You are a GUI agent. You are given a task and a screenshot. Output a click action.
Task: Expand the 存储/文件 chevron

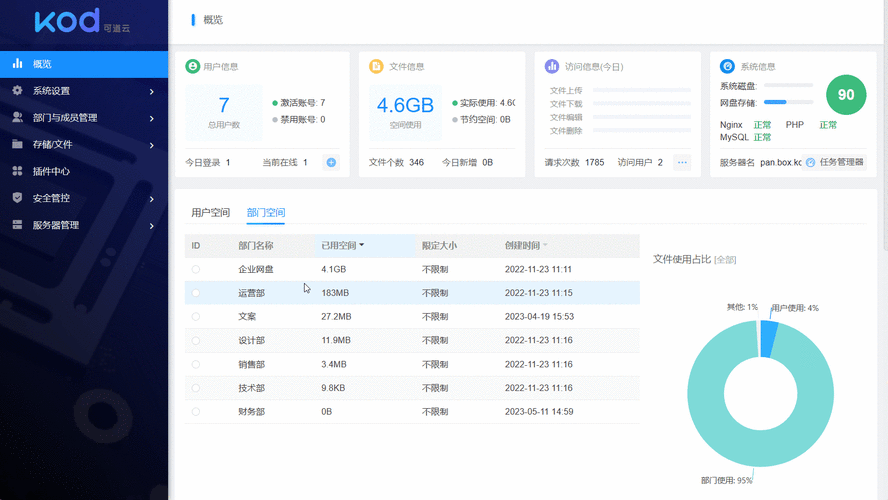click(x=152, y=145)
